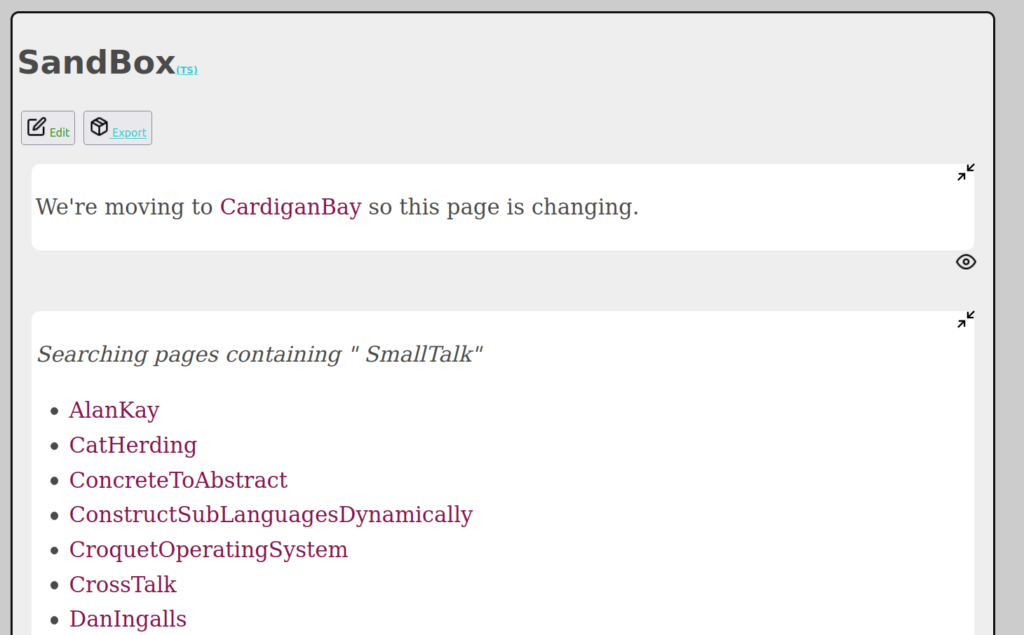Viewport: 1024px width, 635px height.
Task: Open the CroquetOperatingSystem page
Action: [x=208, y=549]
